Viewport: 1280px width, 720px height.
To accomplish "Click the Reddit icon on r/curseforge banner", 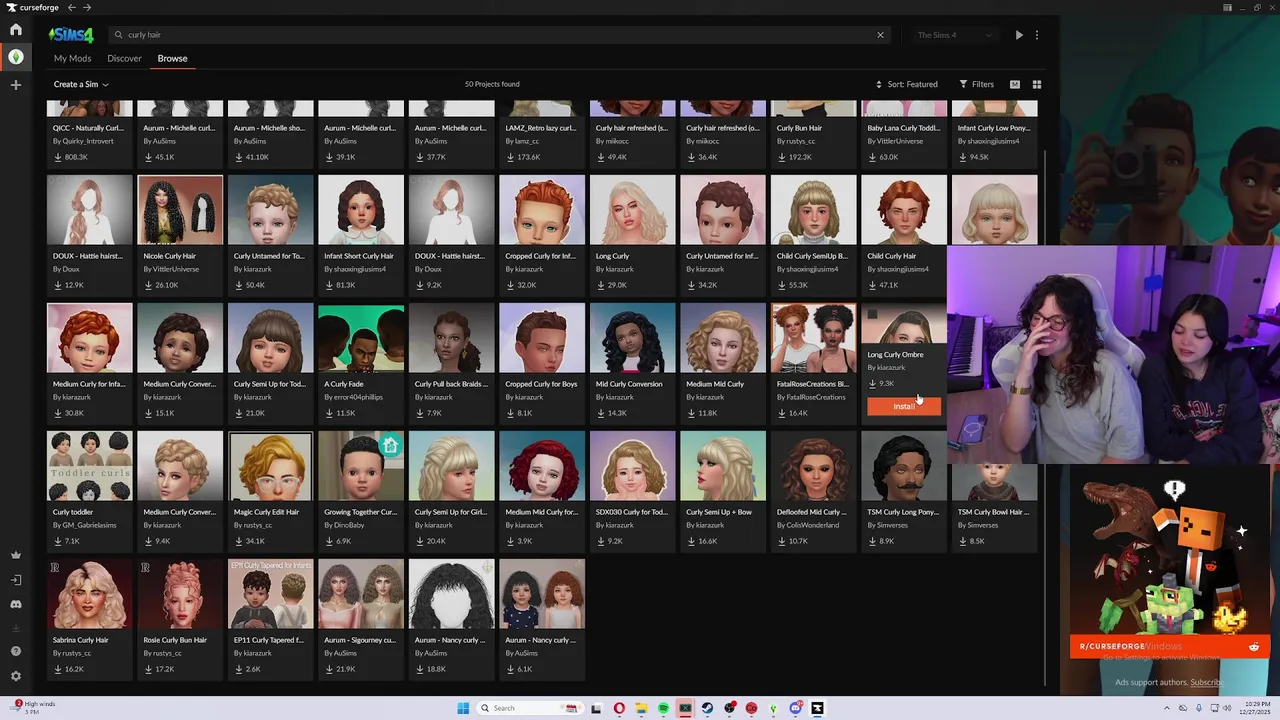I will [1254, 647].
